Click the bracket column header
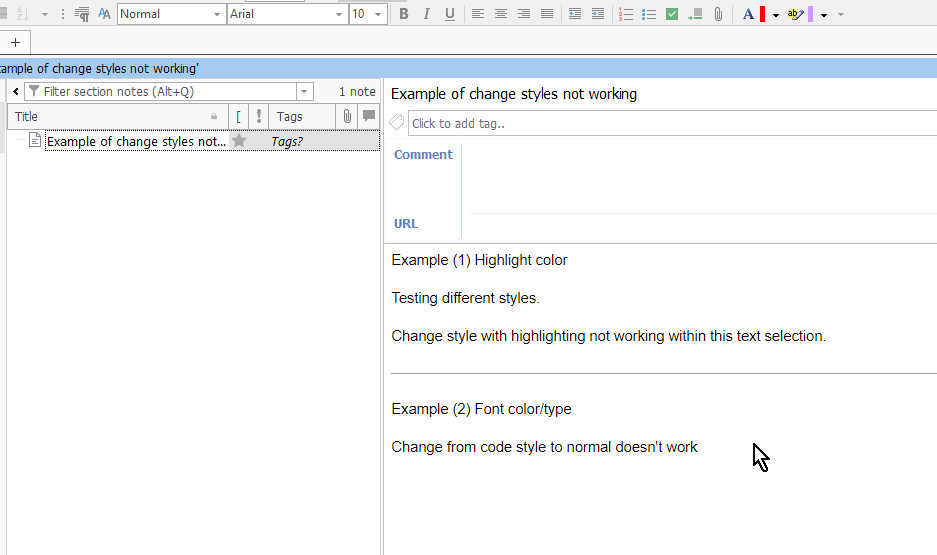Viewport: 937px width, 555px height. pyautogui.click(x=238, y=116)
